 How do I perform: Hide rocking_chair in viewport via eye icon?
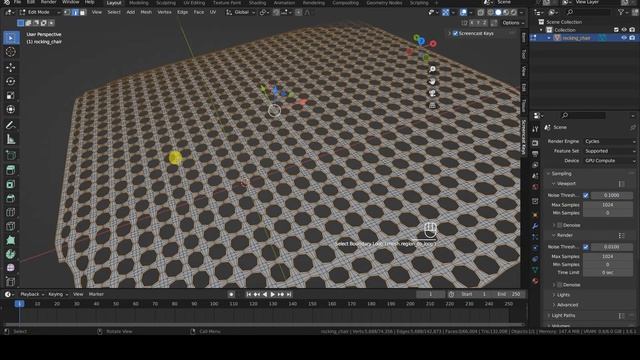624,38
